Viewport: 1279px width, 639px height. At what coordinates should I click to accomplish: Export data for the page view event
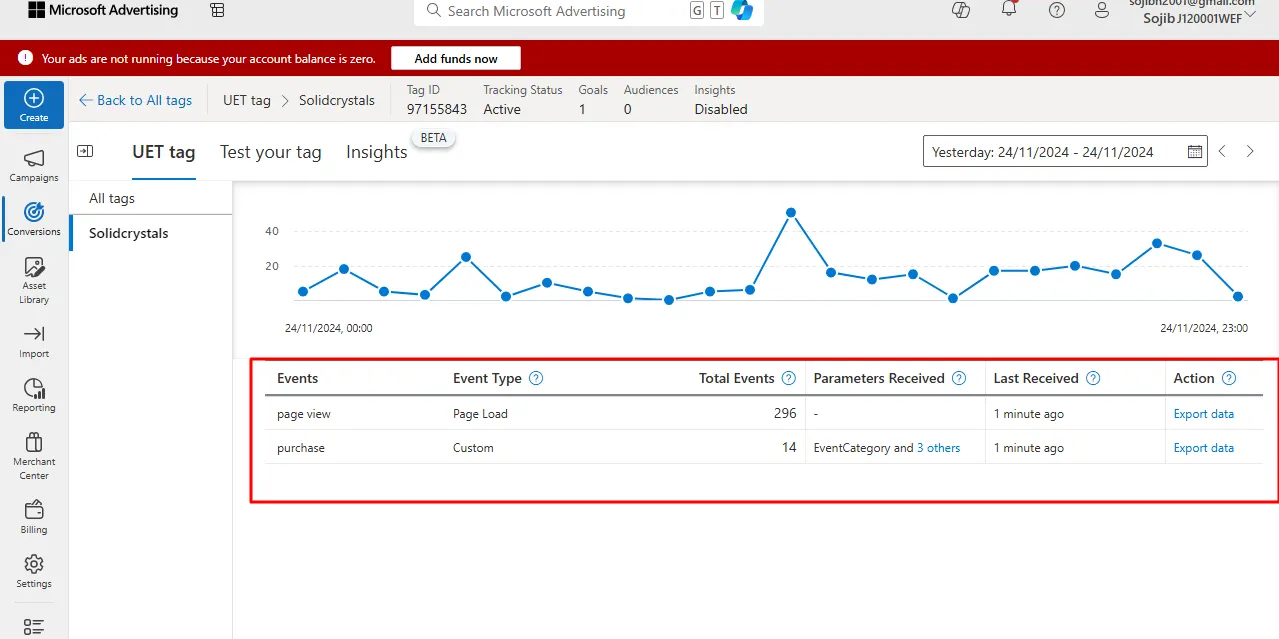(x=1204, y=414)
